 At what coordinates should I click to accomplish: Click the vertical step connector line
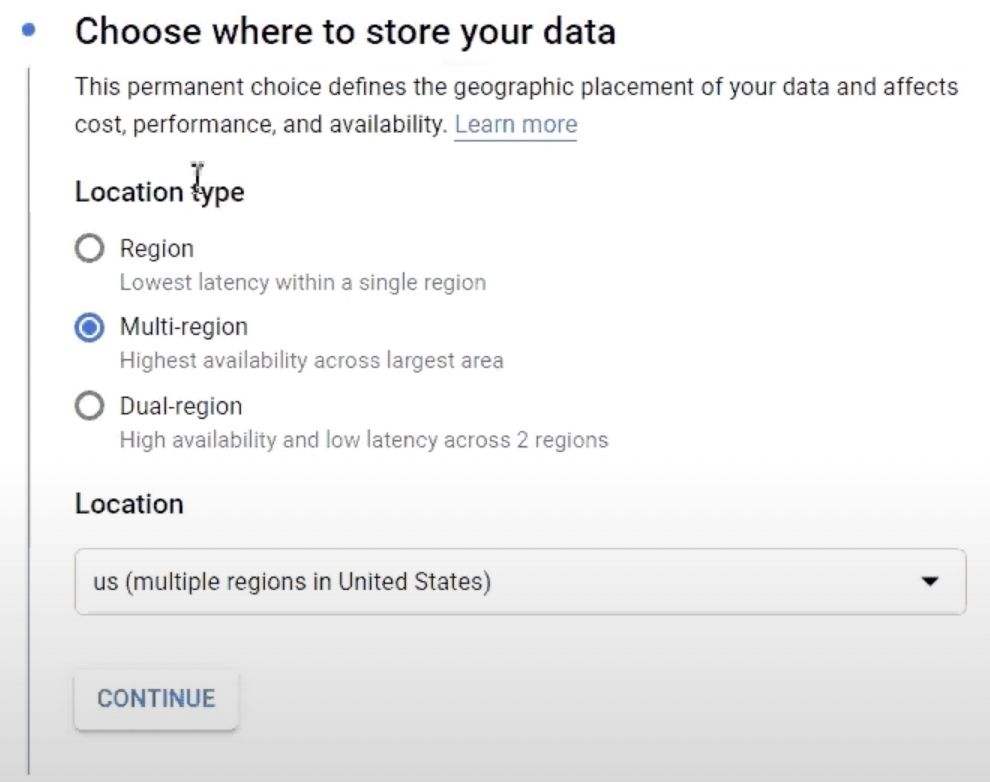tap(28, 420)
